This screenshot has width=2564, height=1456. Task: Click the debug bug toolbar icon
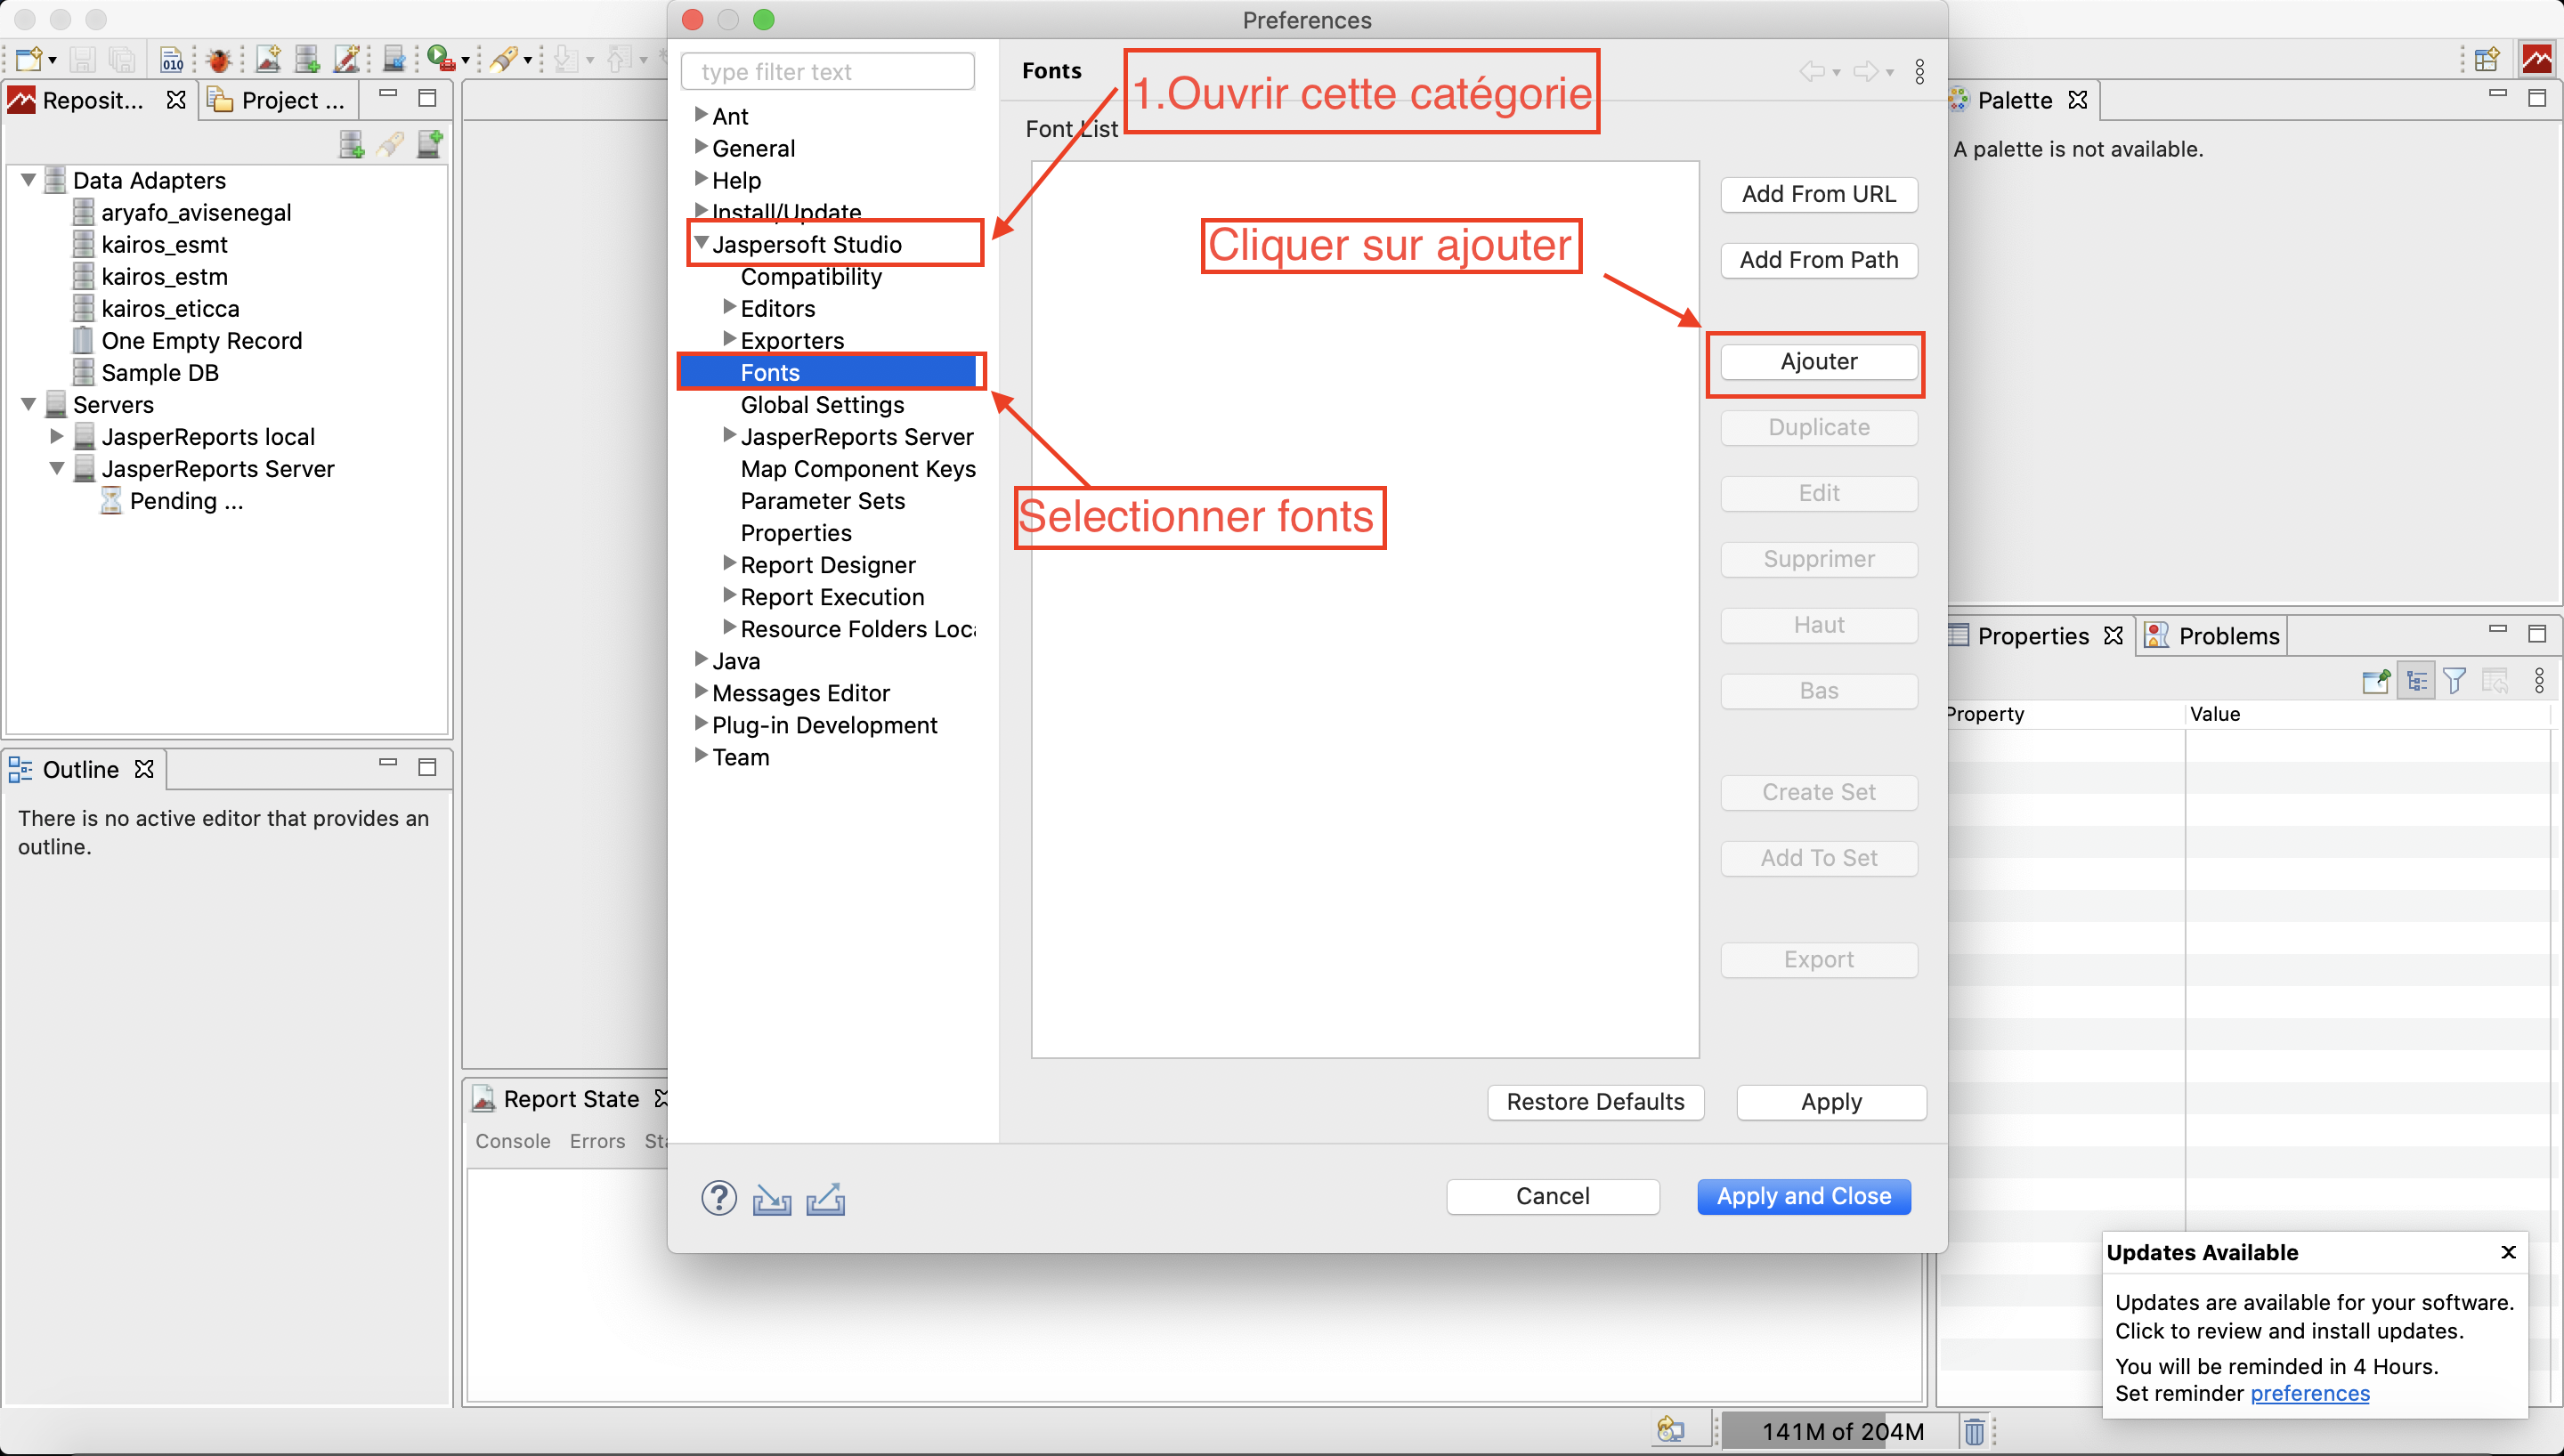click(x=218, y=60)
